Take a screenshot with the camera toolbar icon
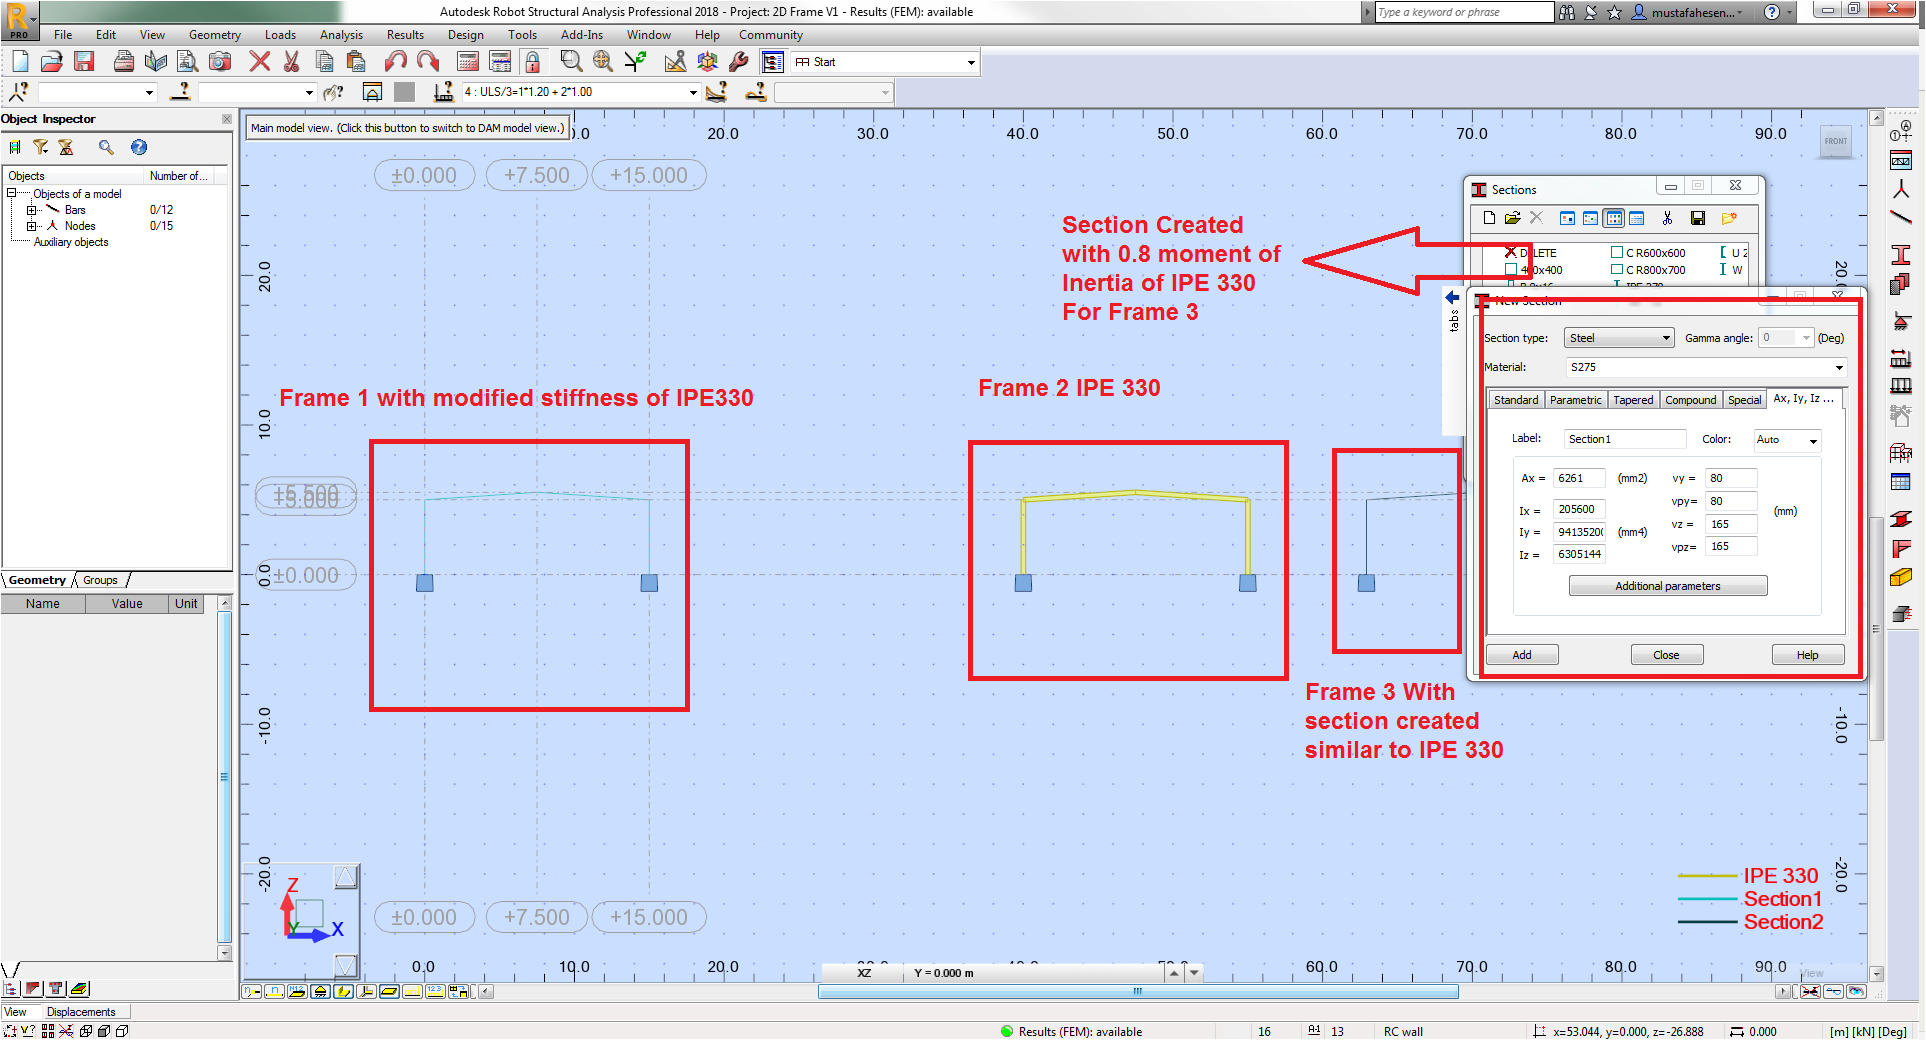Screen dimensions: 1926x1041 220,61
